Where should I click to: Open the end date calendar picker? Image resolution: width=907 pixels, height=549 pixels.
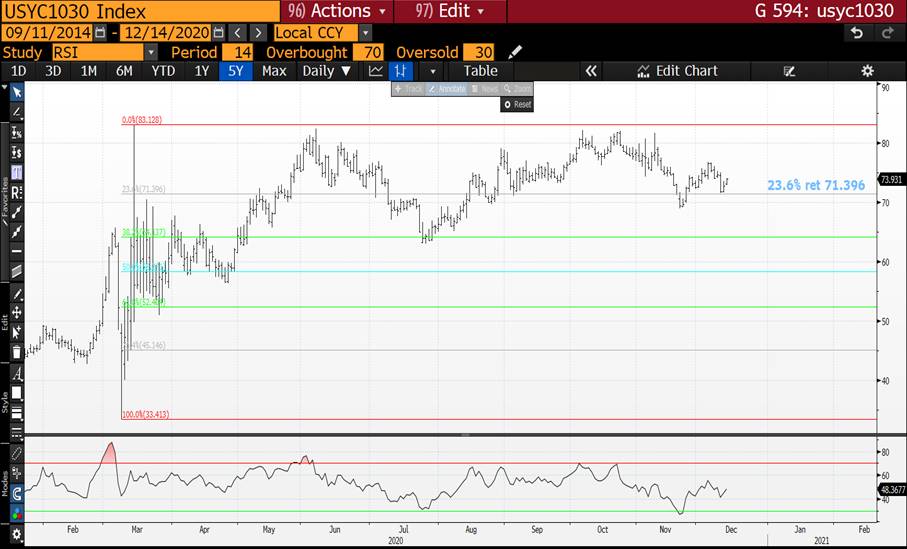(218, 33)
